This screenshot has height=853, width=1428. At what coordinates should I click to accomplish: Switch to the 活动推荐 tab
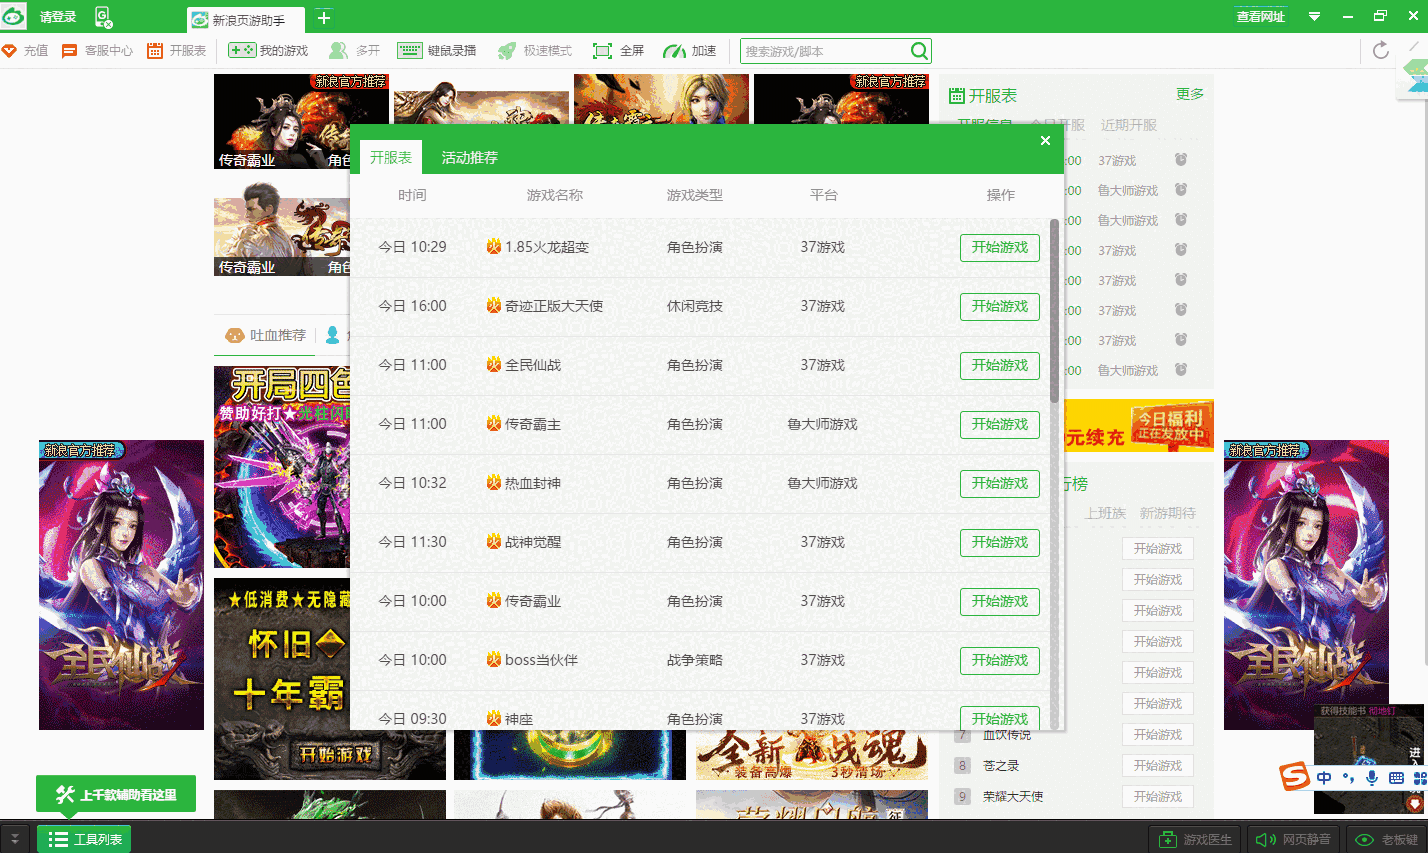click(x=471, y=157)
